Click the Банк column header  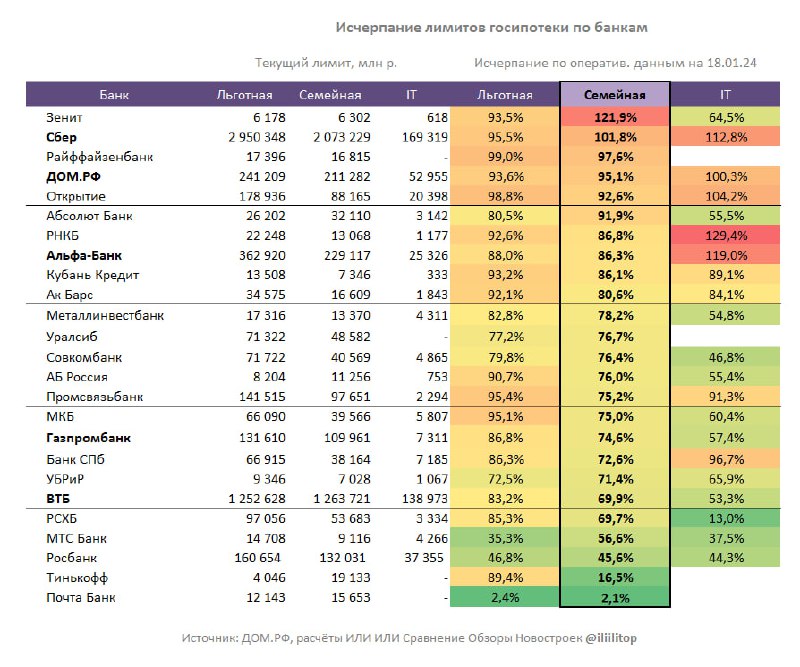pos(114,95)
